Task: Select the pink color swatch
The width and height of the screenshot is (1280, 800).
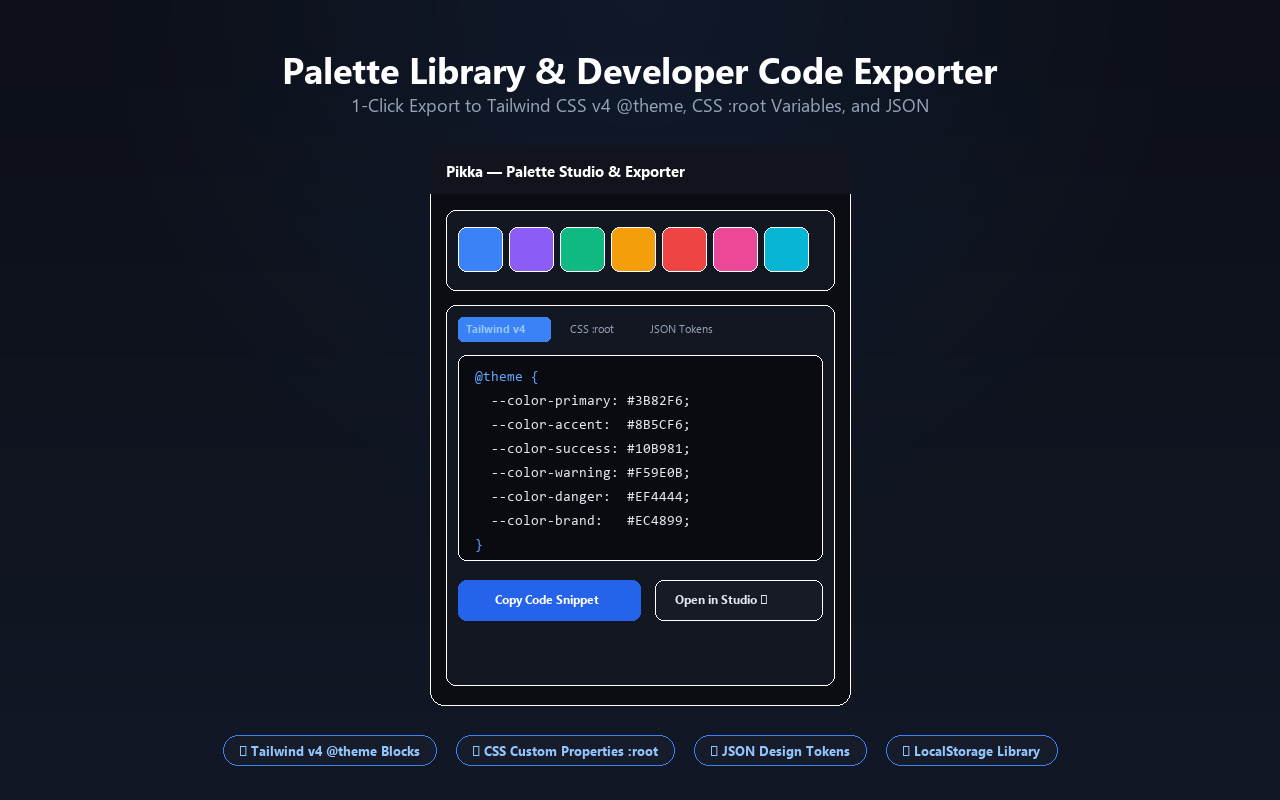Action: point(735,249)
